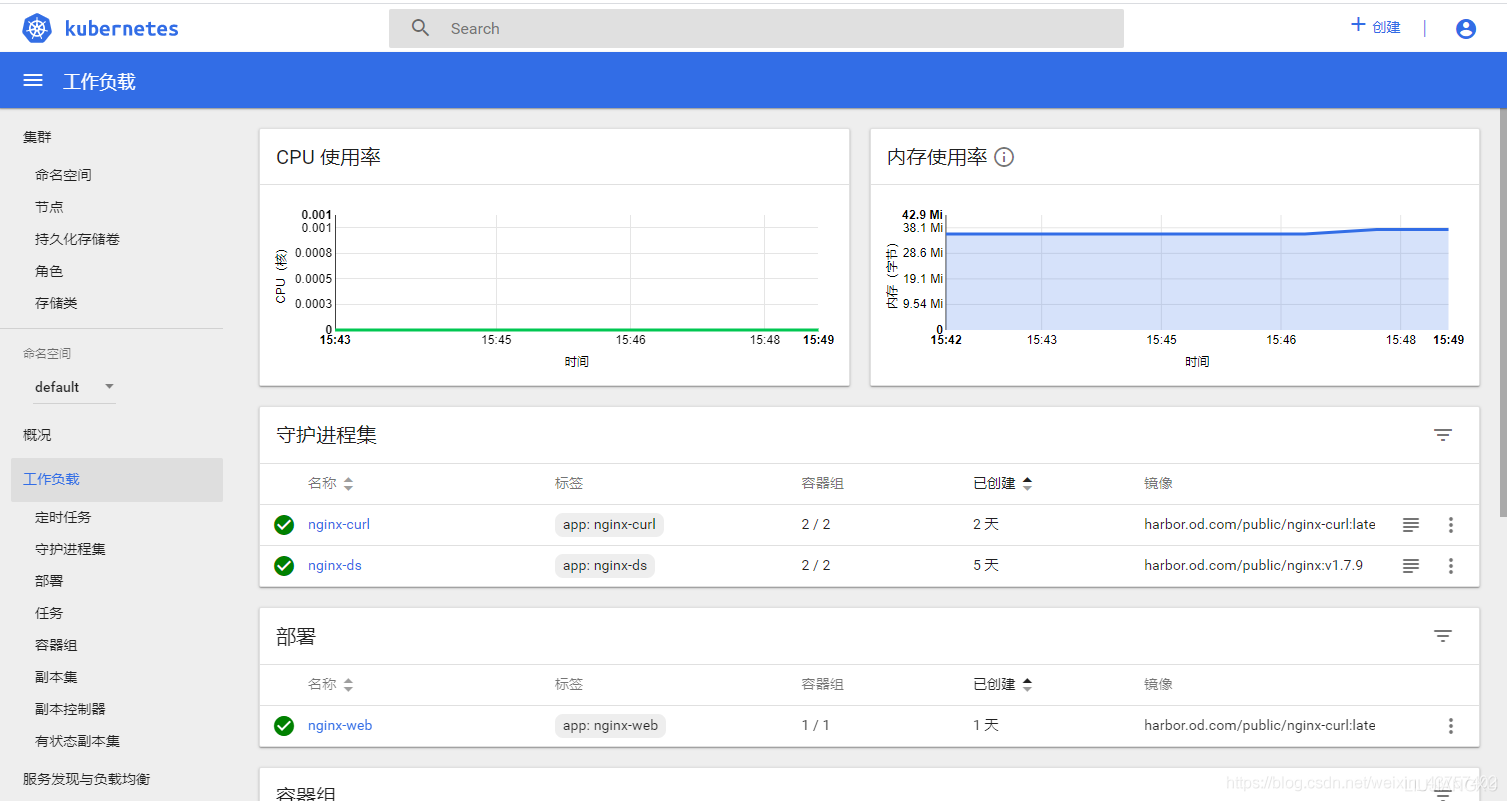Click nginx-ds green status check icon

pyautogui.click(x=284, y=566)
